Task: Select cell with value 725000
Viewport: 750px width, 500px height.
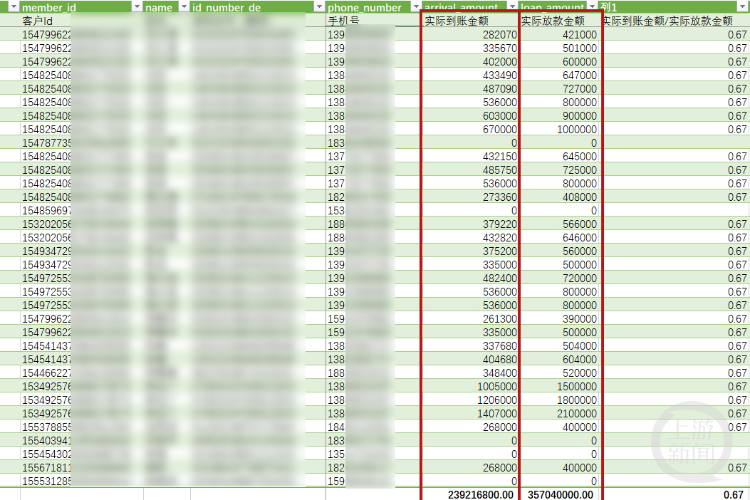Action: pos(559,170)
